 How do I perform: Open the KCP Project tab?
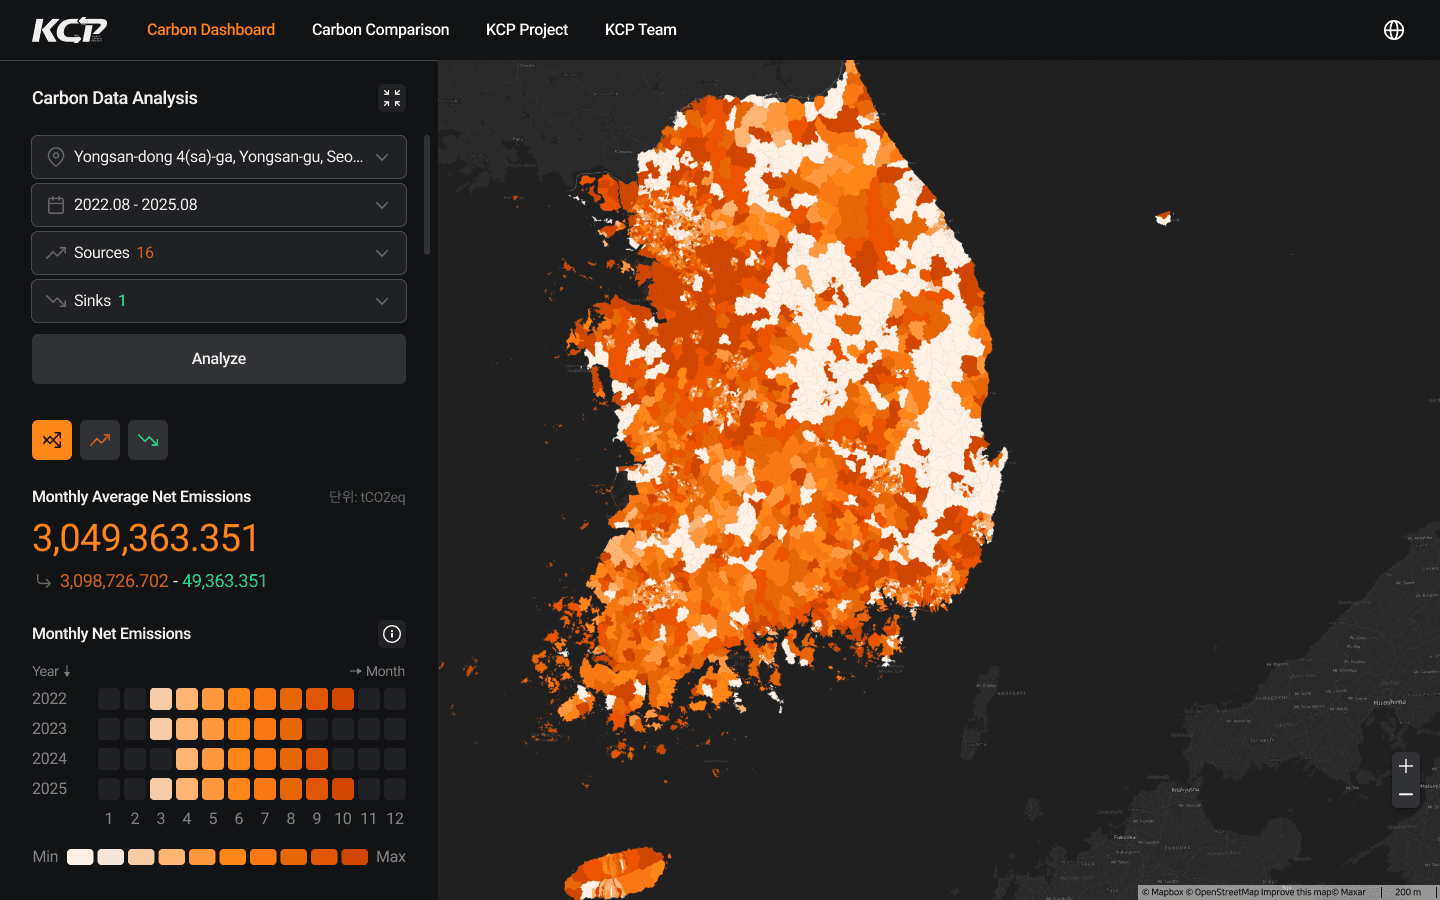tap(527, 30)
